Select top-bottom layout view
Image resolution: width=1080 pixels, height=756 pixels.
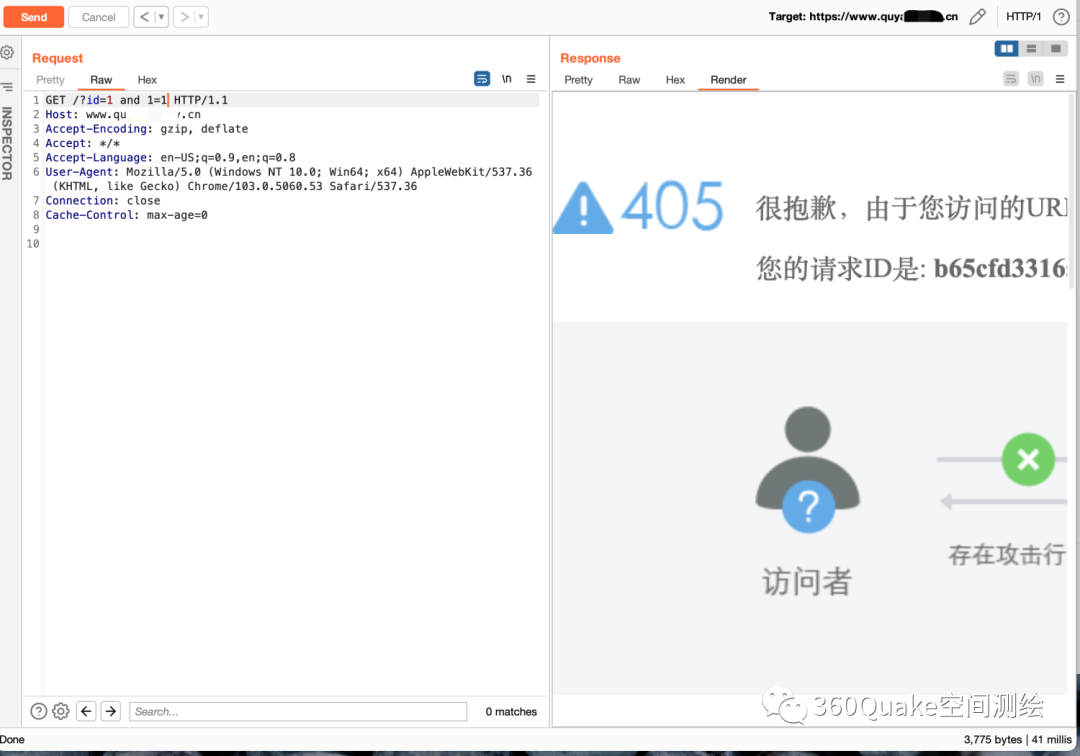pos(1031,49)
